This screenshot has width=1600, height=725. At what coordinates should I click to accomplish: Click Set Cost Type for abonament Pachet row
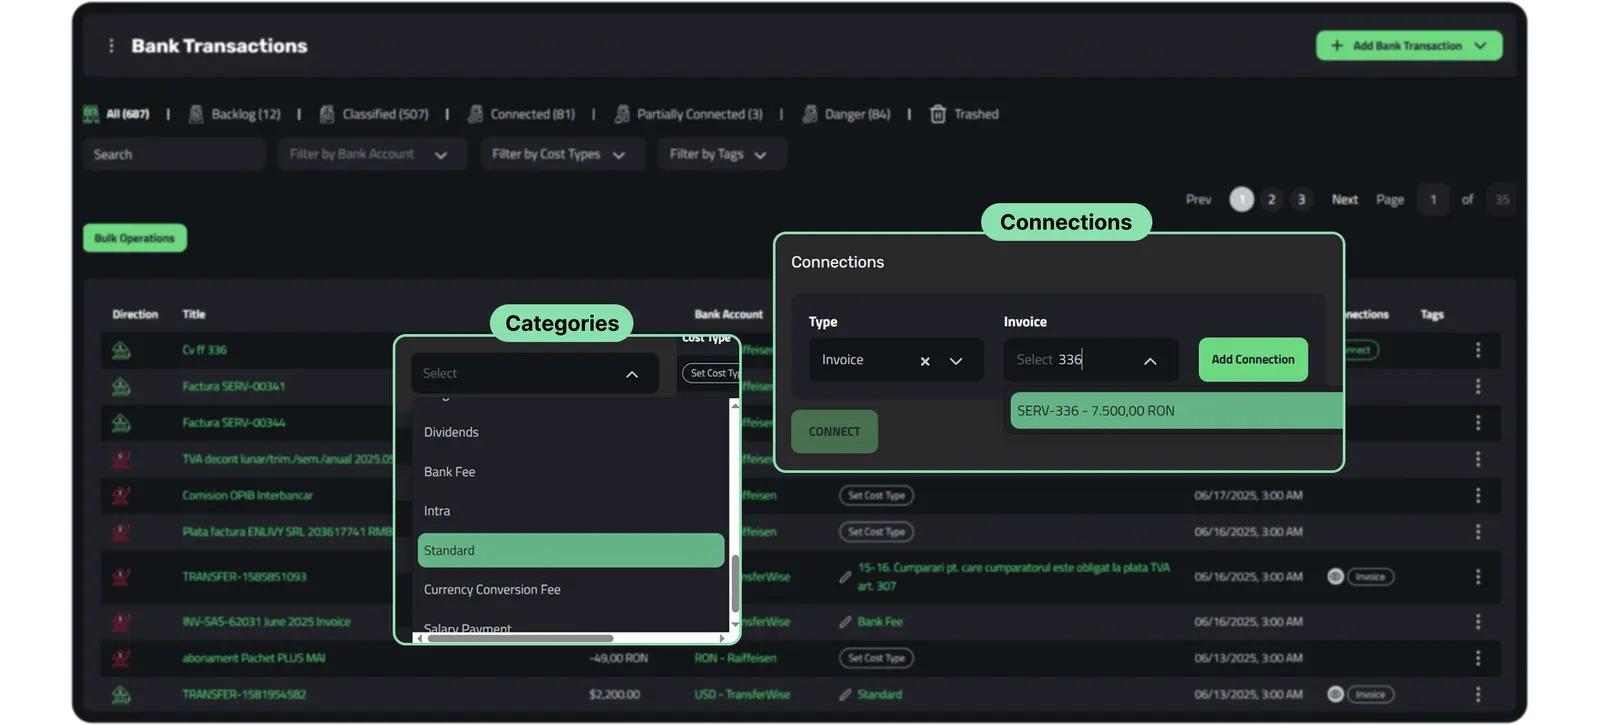coord(876,658)
